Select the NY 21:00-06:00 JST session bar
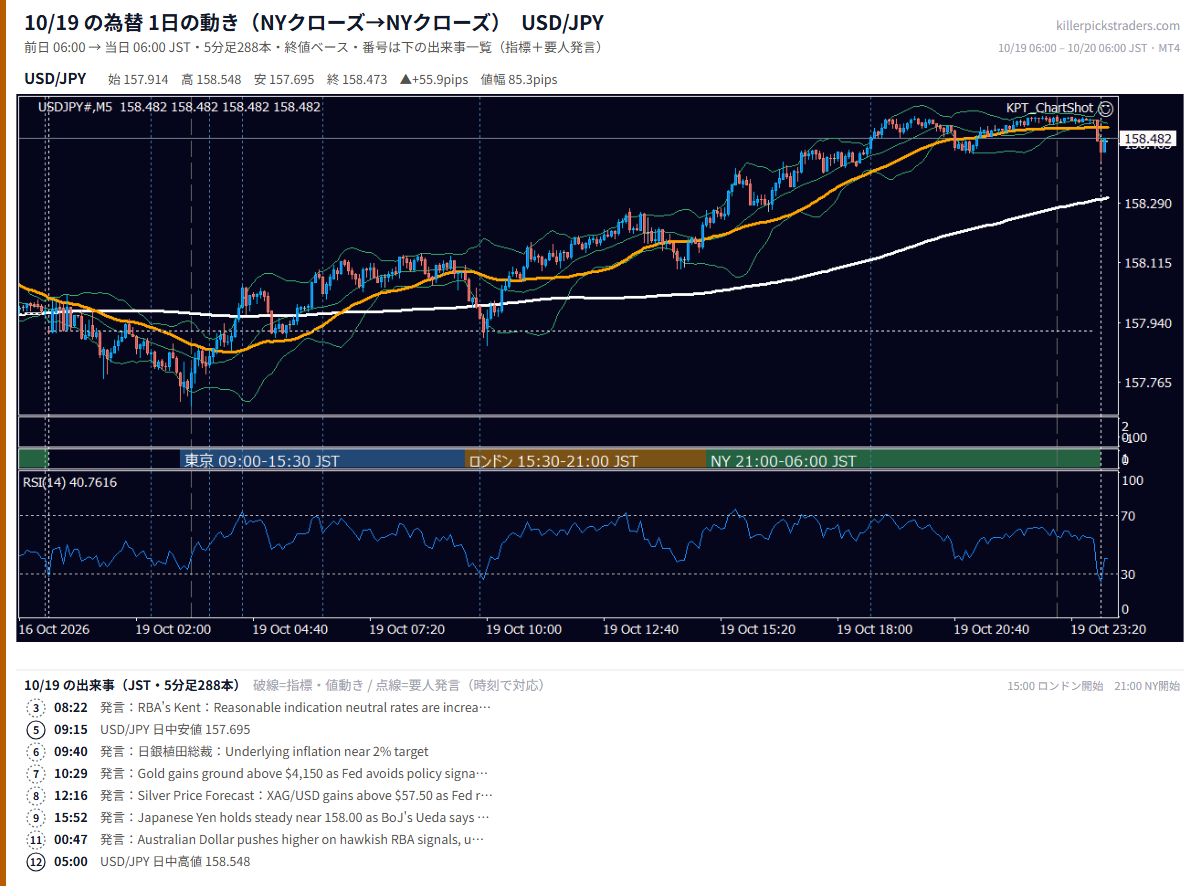 click(x=903, y=461)
